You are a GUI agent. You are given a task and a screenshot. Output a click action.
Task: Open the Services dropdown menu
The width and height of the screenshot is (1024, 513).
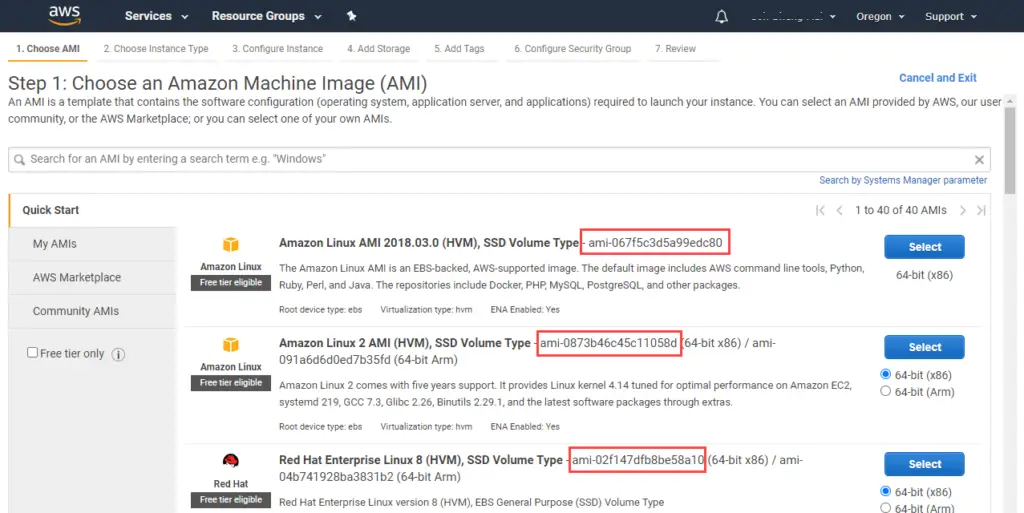[x=156, y=16]
